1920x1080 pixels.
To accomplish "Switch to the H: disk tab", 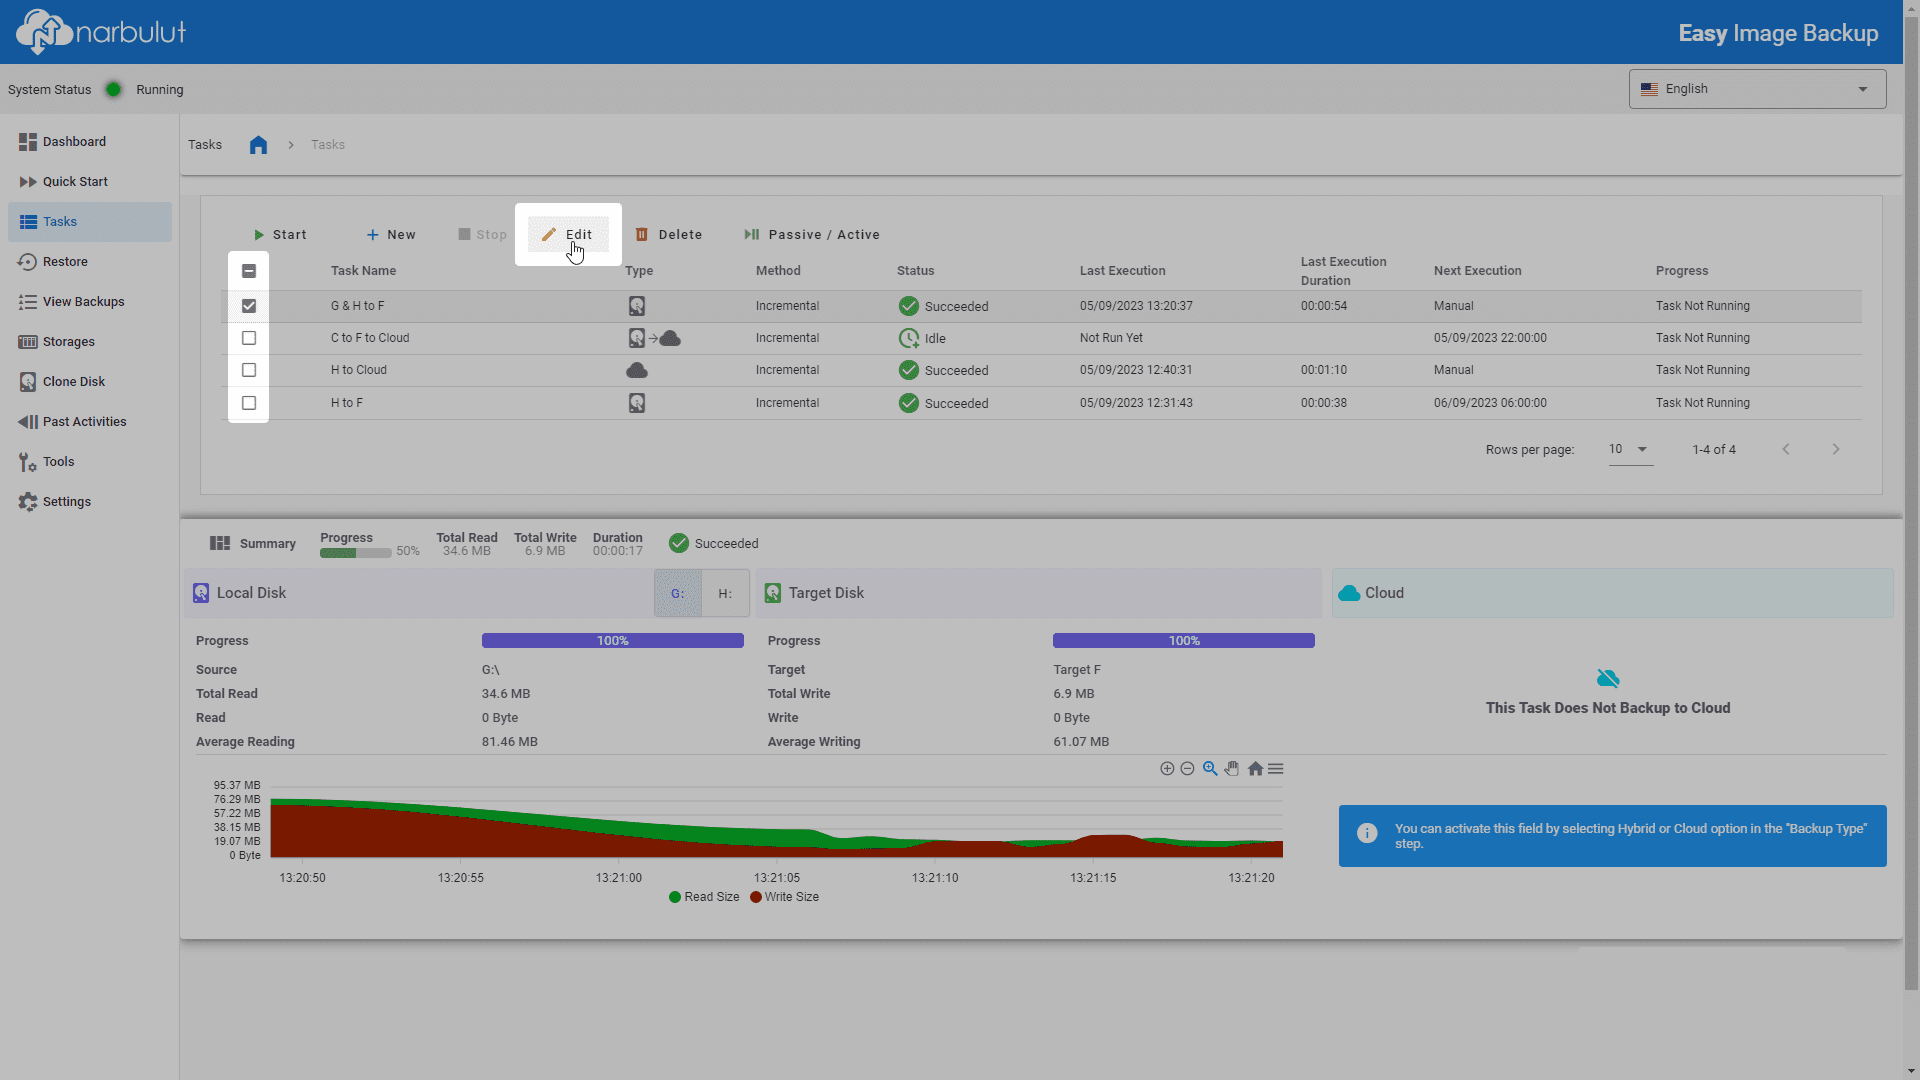I will click(x=725, y=594).
